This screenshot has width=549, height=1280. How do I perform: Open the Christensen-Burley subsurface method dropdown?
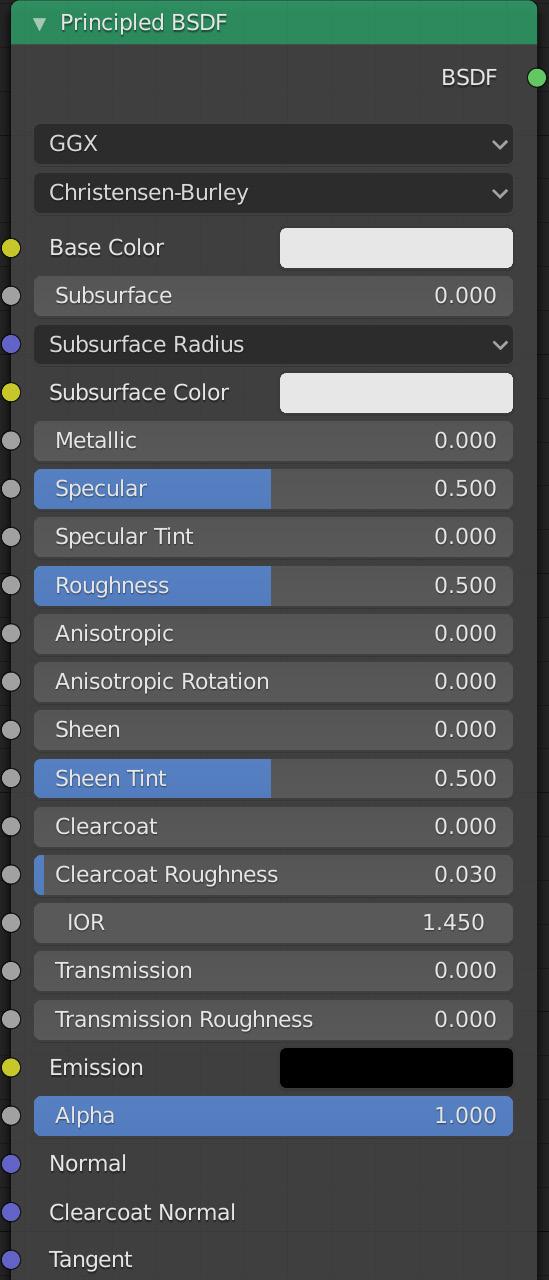pyautogui.click(x=274, y=193)
